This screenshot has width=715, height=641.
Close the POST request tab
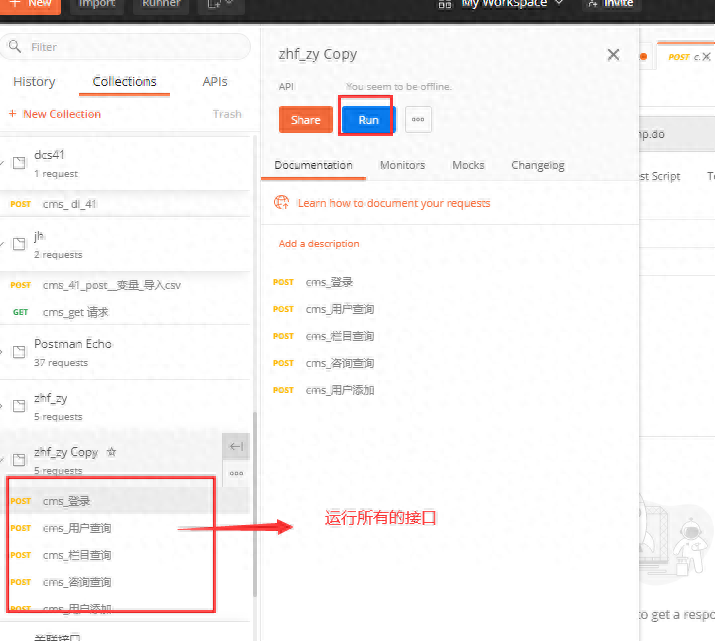[x=706, y=57]
